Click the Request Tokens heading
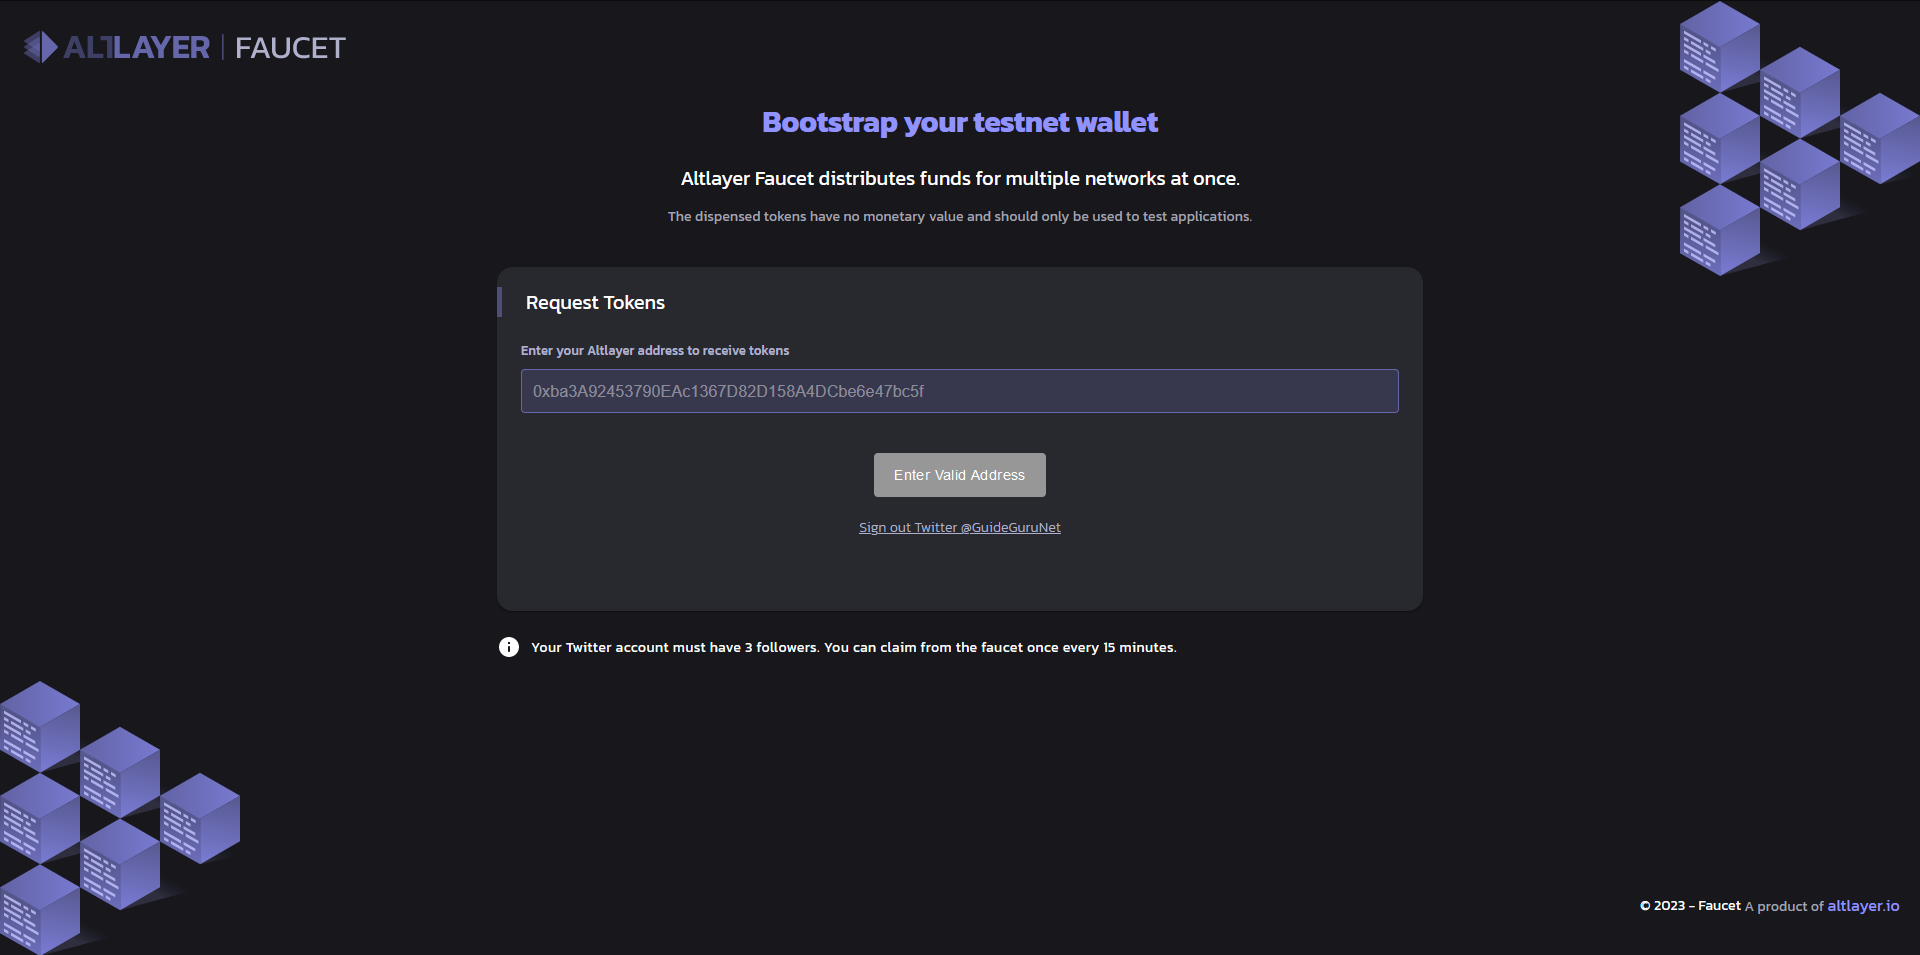The height and width of the screenshot is (955, 1920). click(595, 303)
